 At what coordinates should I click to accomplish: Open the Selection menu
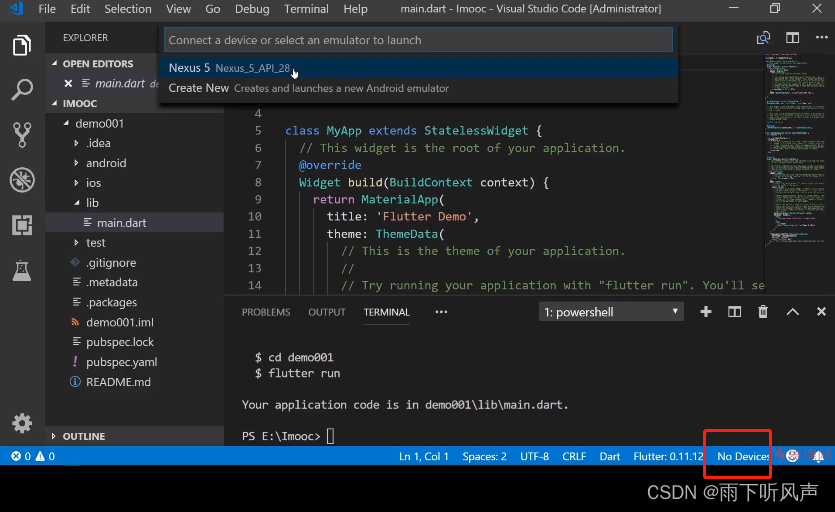[128, 9]
